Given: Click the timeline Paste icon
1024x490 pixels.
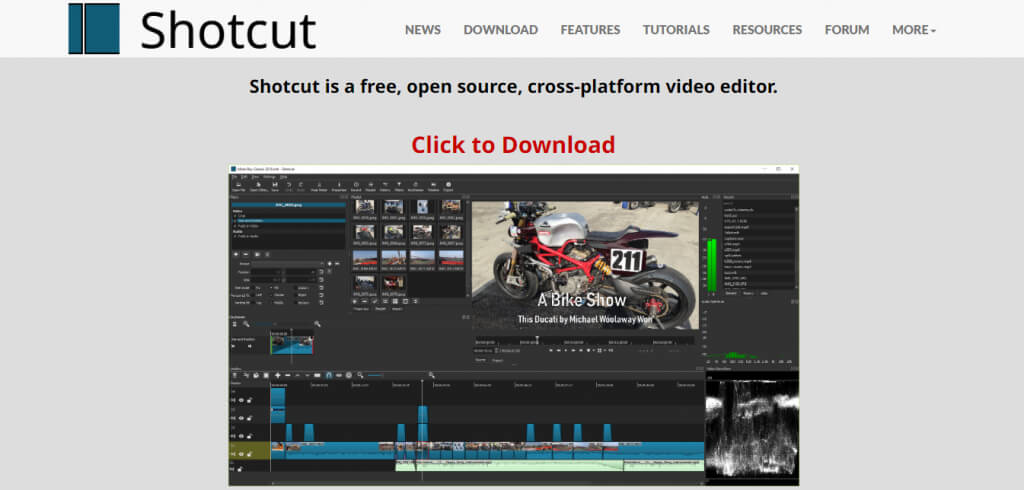Looking at the screenshot, I should [266, 376].
